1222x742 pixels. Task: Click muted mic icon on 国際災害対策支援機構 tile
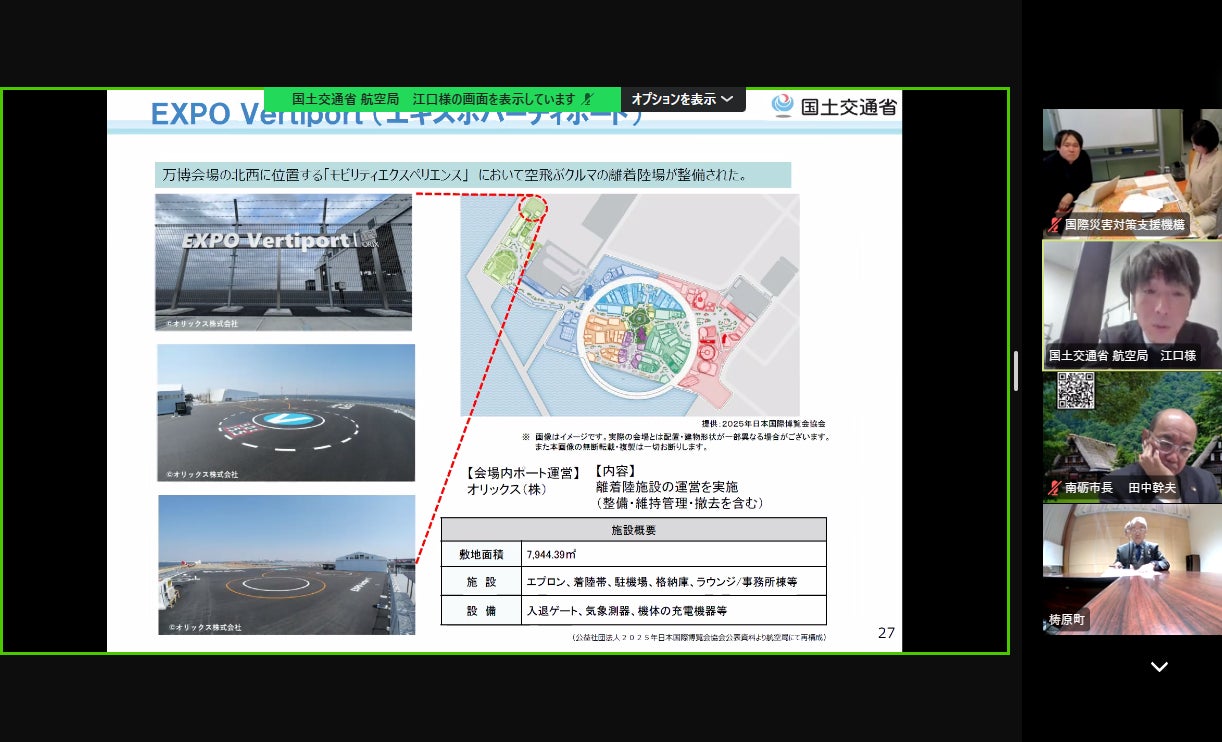tap(1054, 225)
